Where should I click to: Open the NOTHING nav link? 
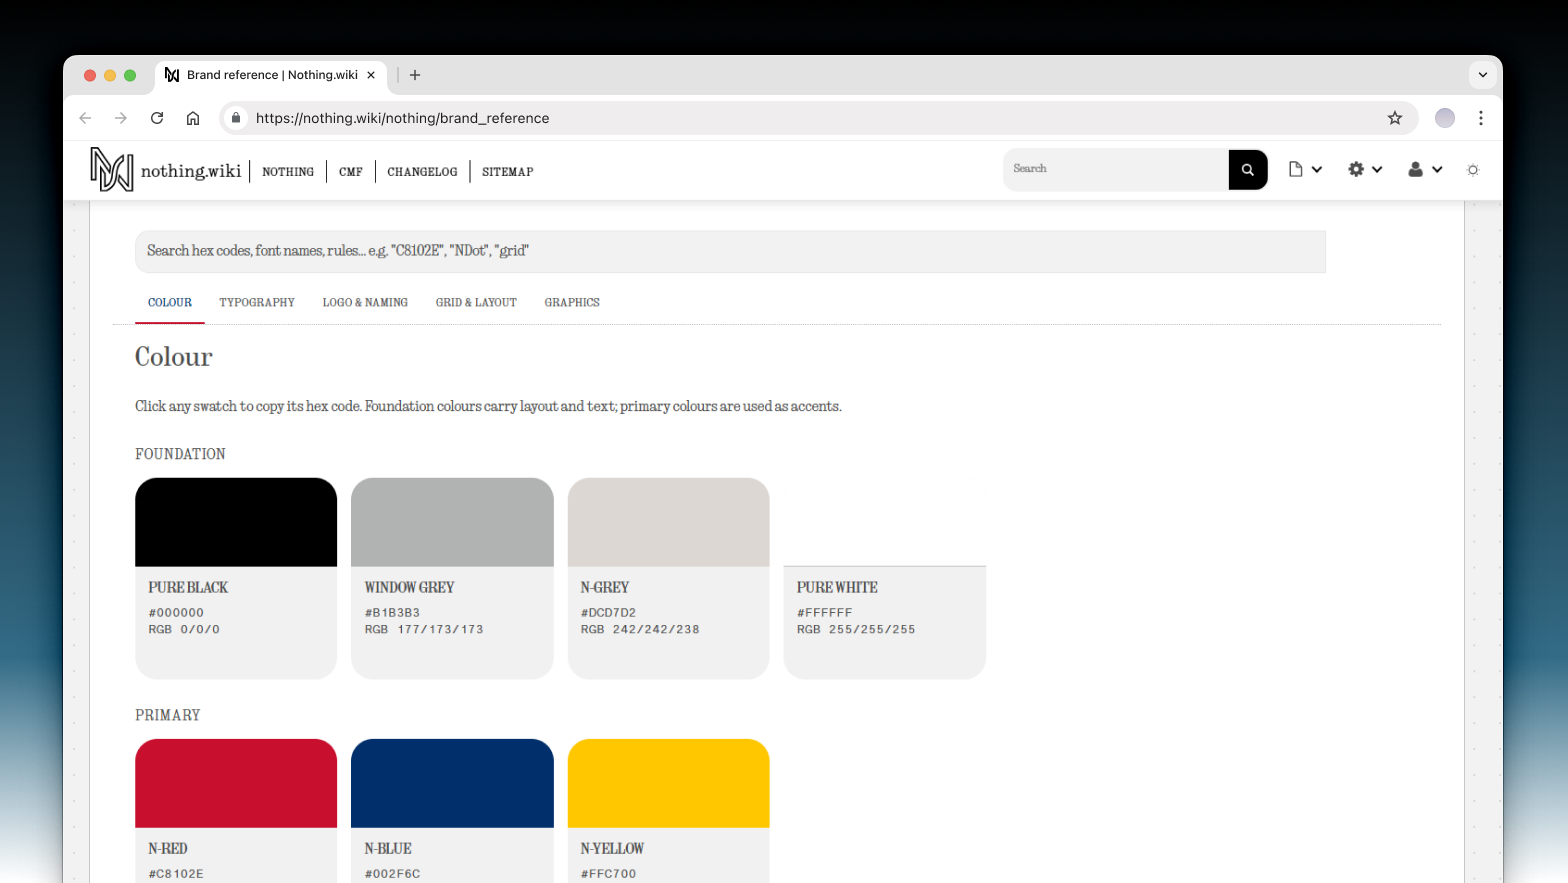coord(288,172)
